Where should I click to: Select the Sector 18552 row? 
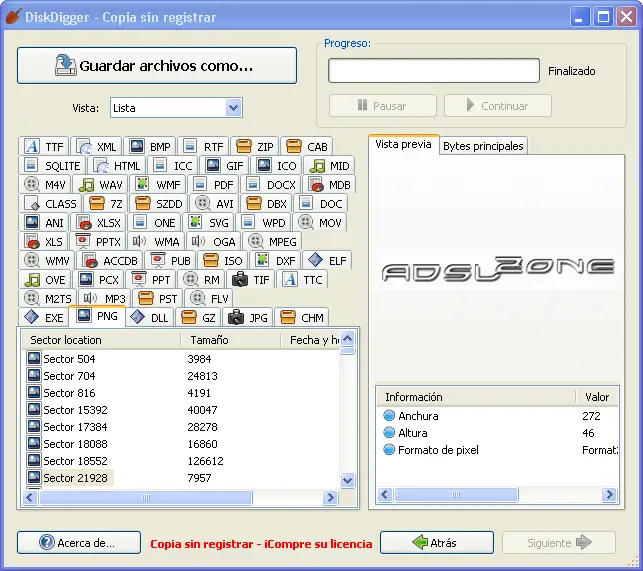(181, 461)
